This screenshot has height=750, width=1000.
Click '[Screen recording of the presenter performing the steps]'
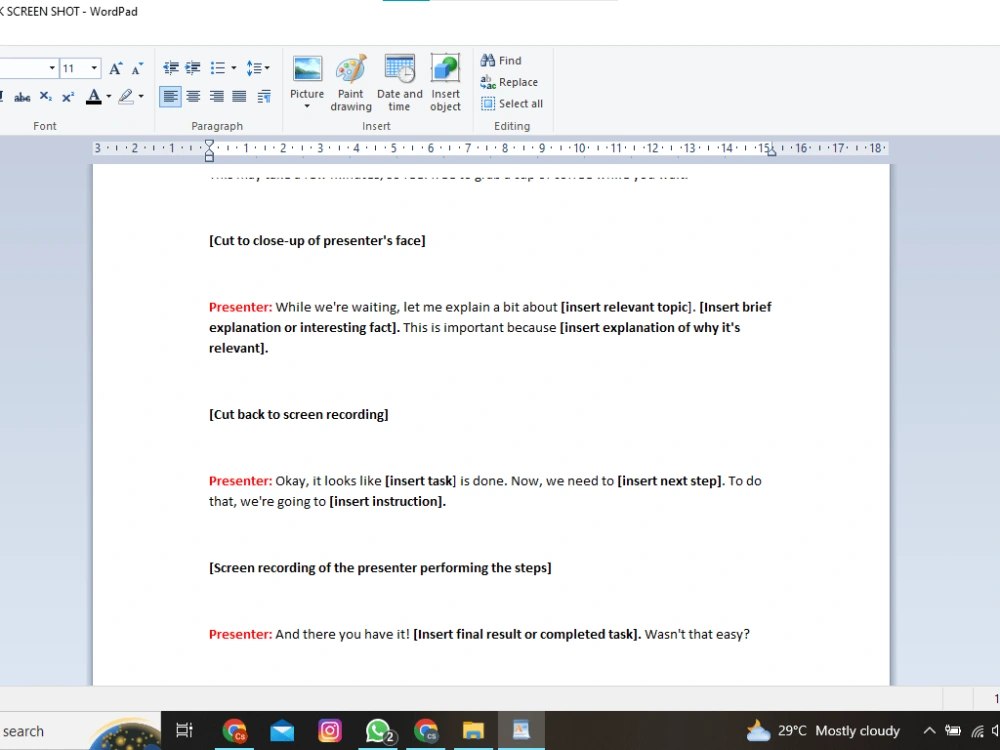(380, 568)
